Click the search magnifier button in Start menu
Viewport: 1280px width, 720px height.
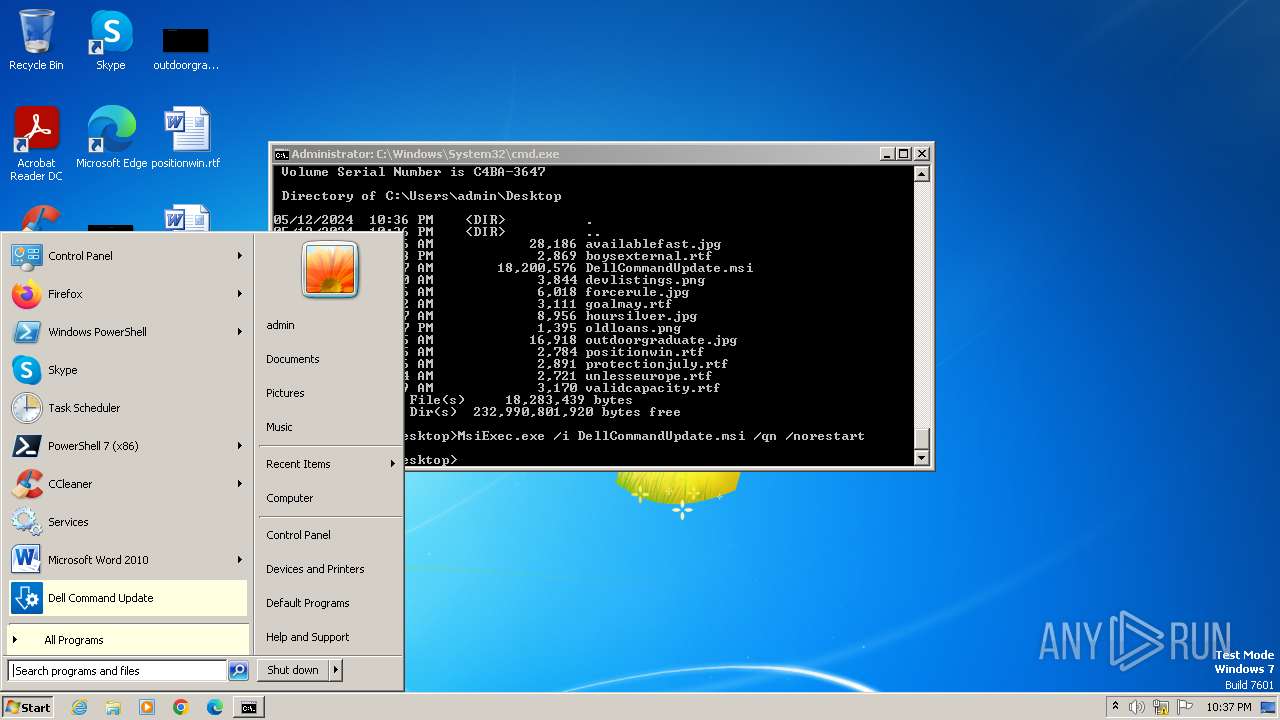coord(238,671)
